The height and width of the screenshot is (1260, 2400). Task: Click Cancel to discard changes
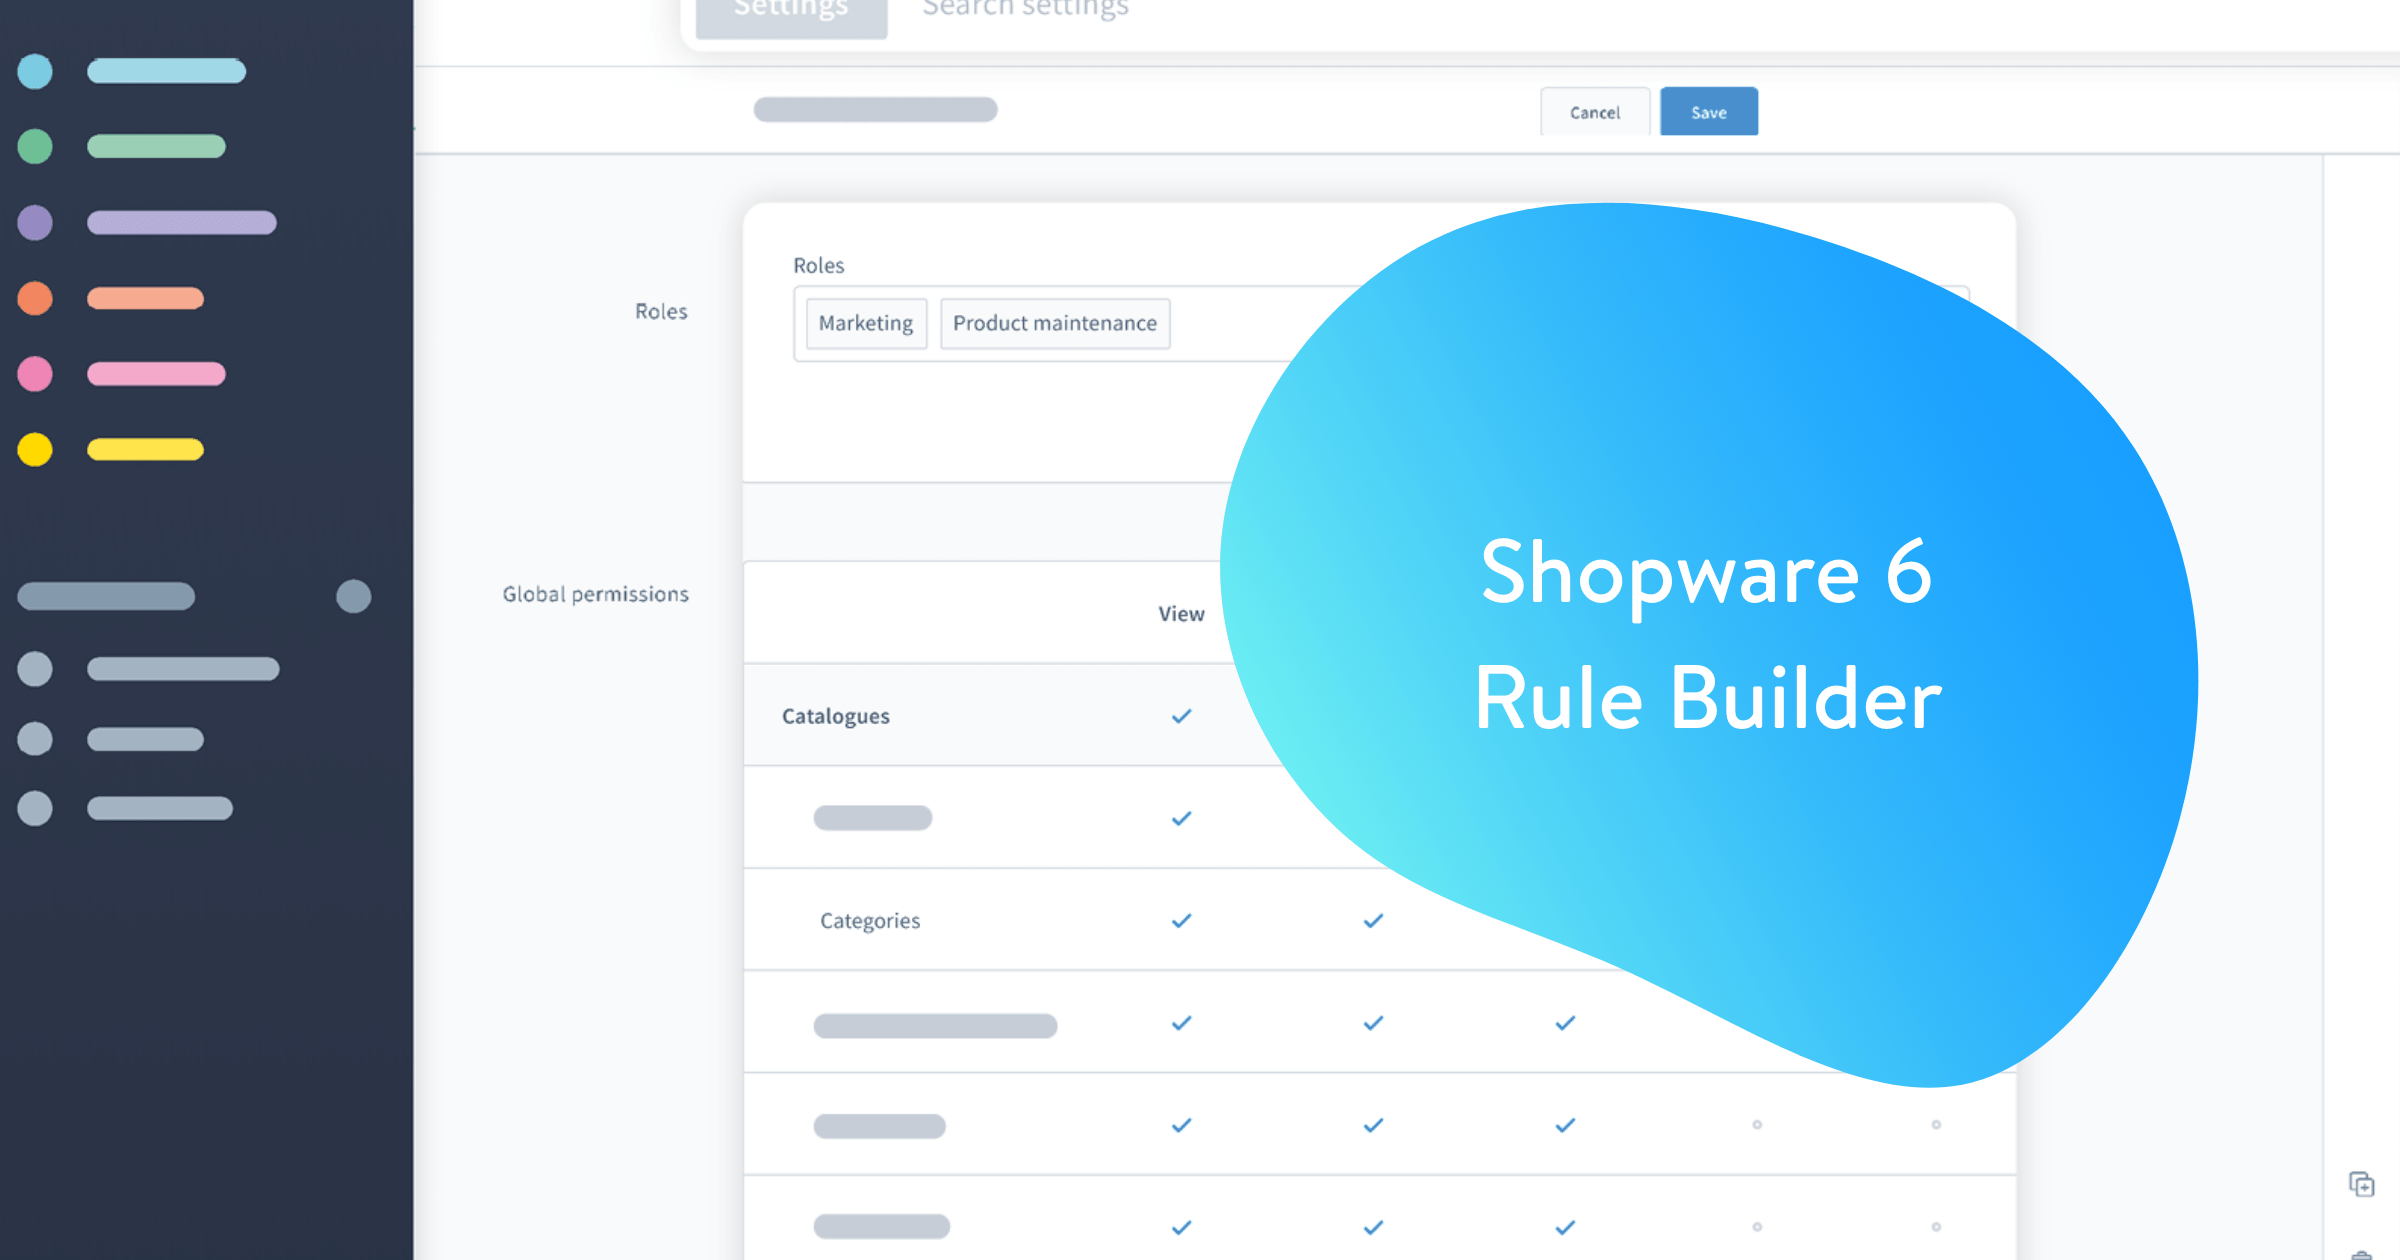pyautogui.click(x=1594, y=111)
